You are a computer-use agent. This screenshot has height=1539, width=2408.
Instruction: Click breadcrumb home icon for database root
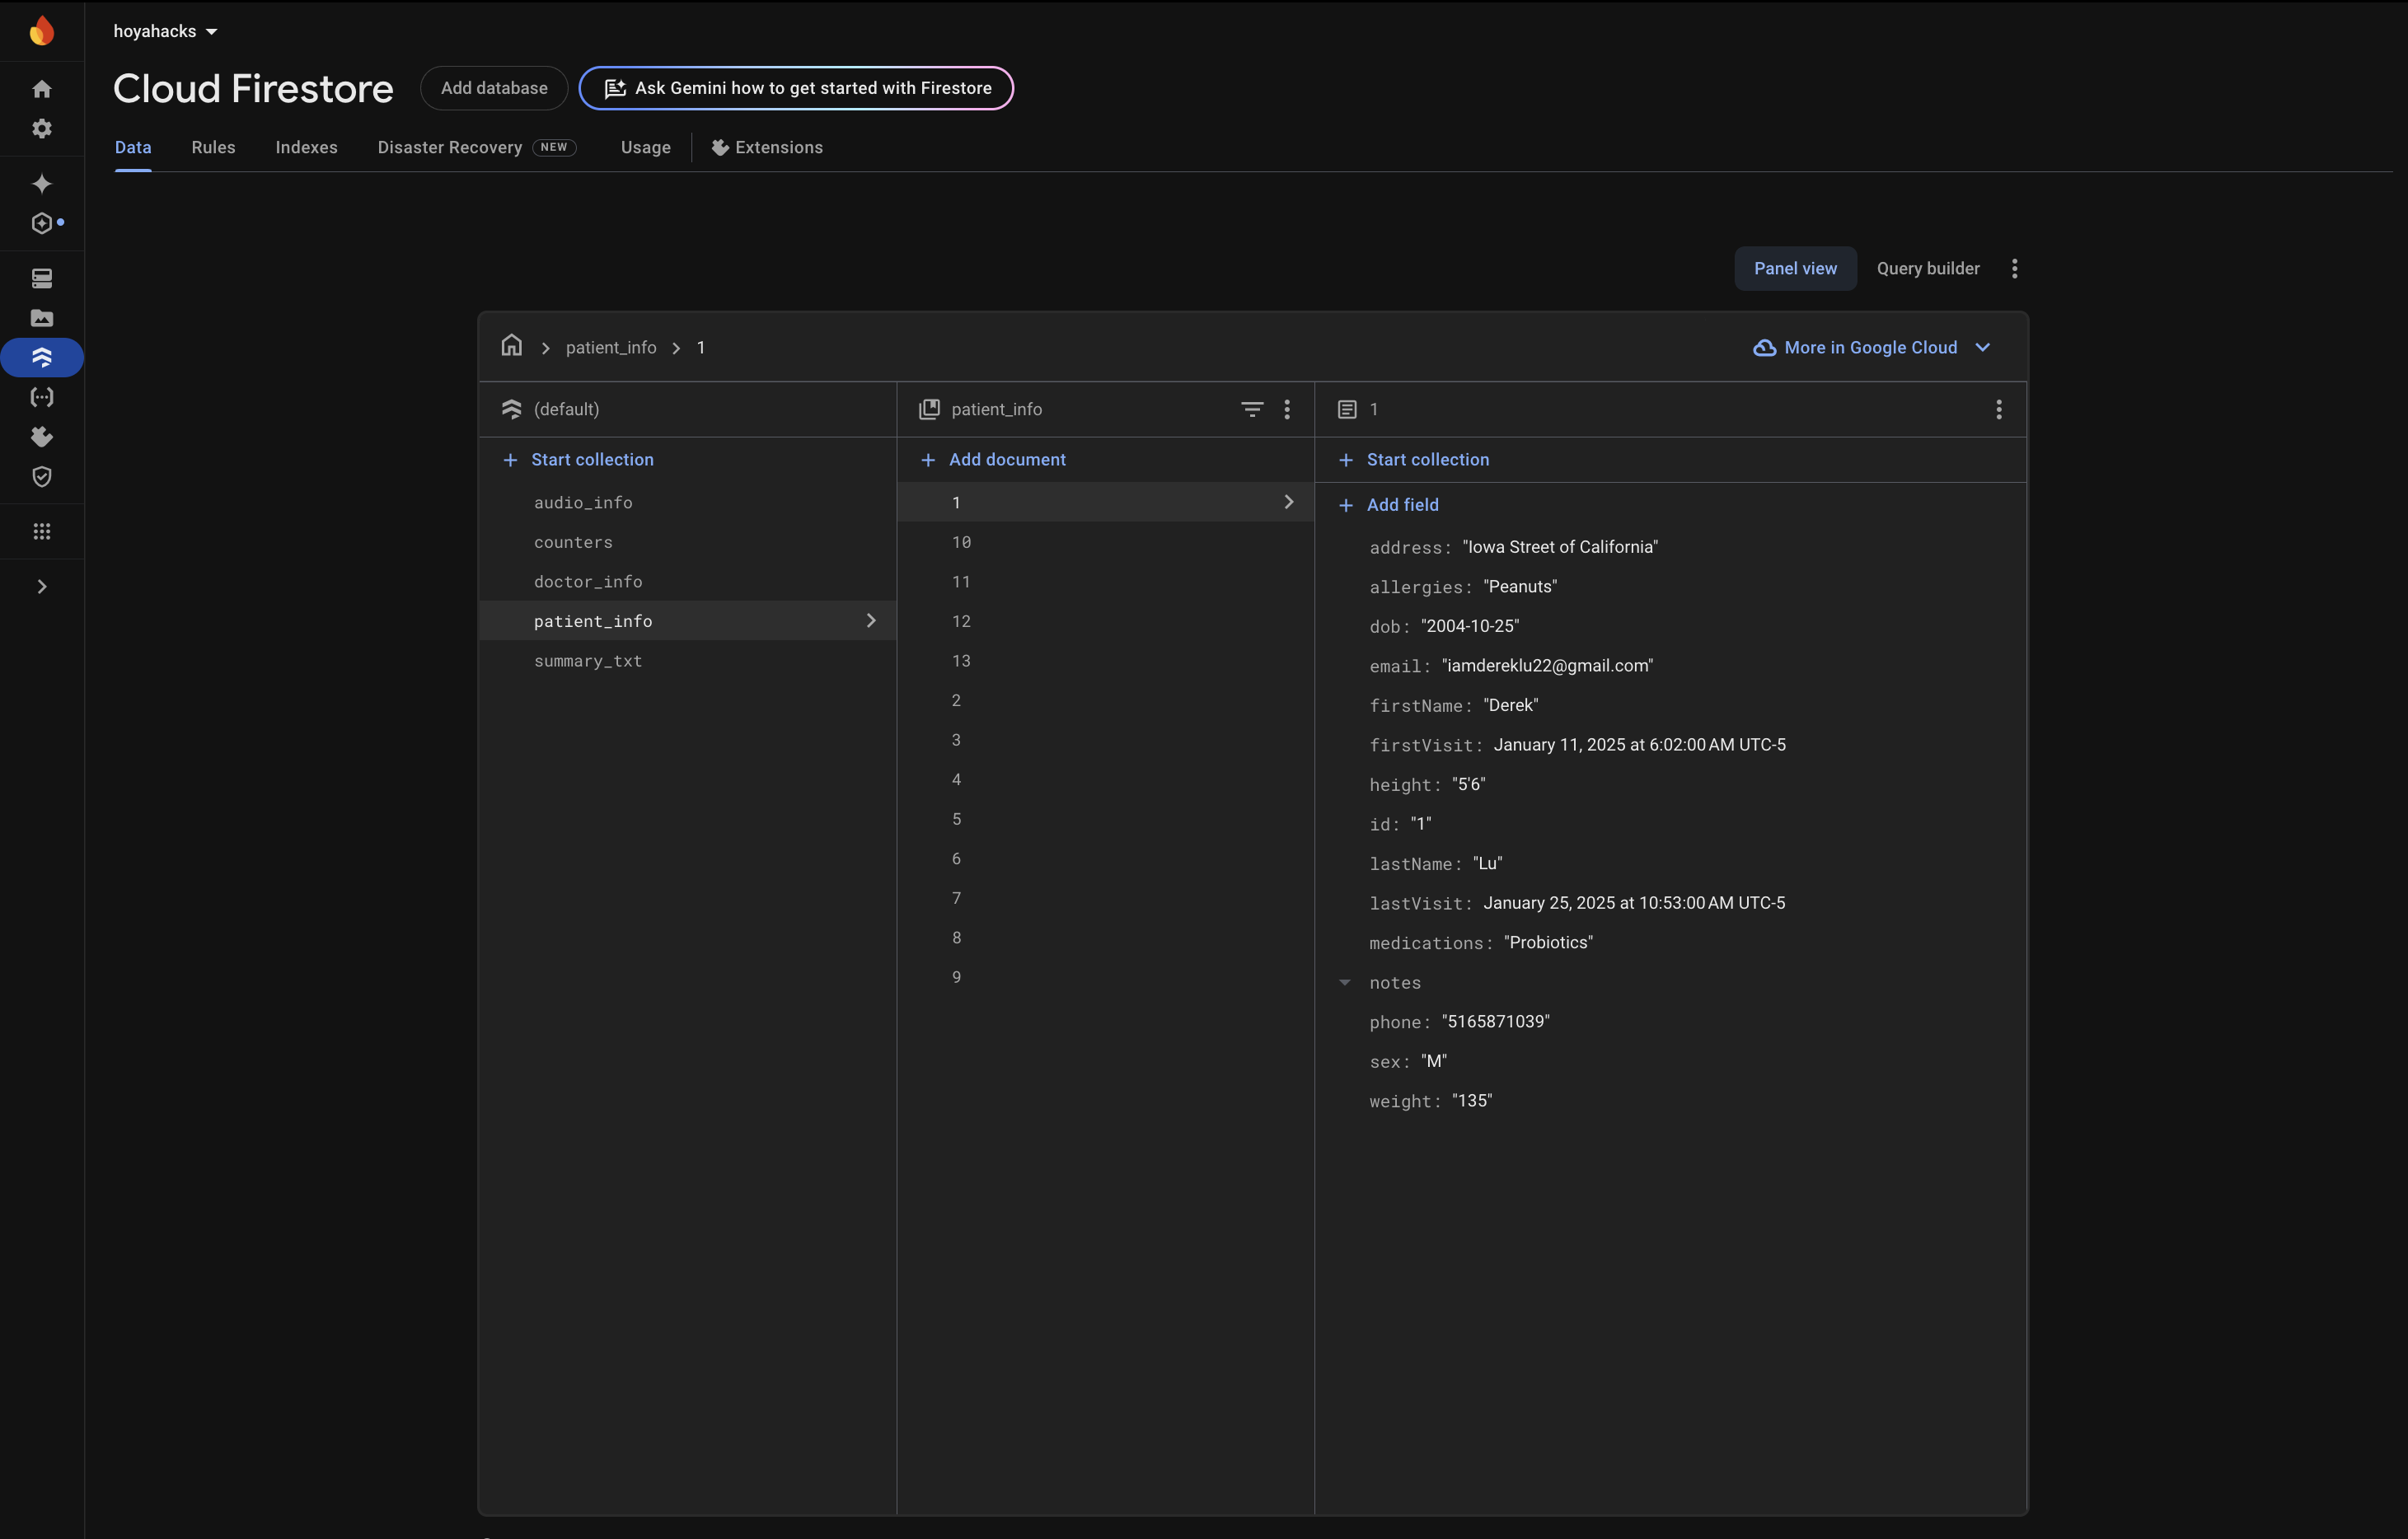coord(511,346)
